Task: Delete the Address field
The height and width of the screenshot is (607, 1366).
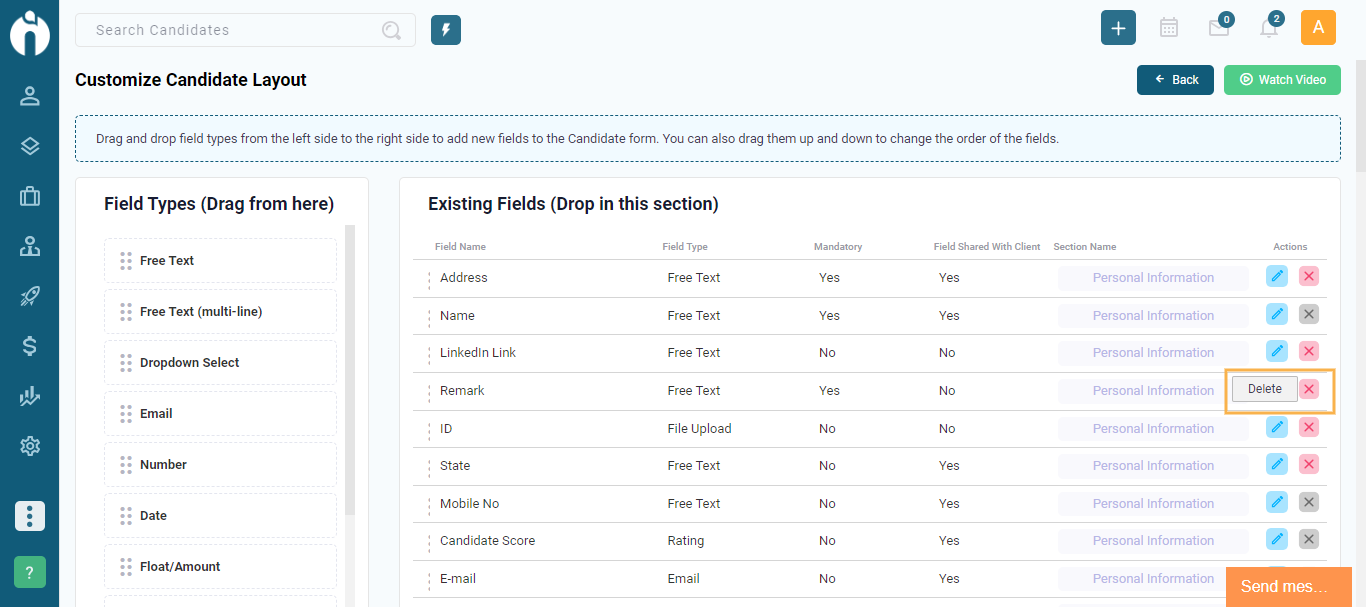Action: pyautogui.click(x=1309, y=276)
